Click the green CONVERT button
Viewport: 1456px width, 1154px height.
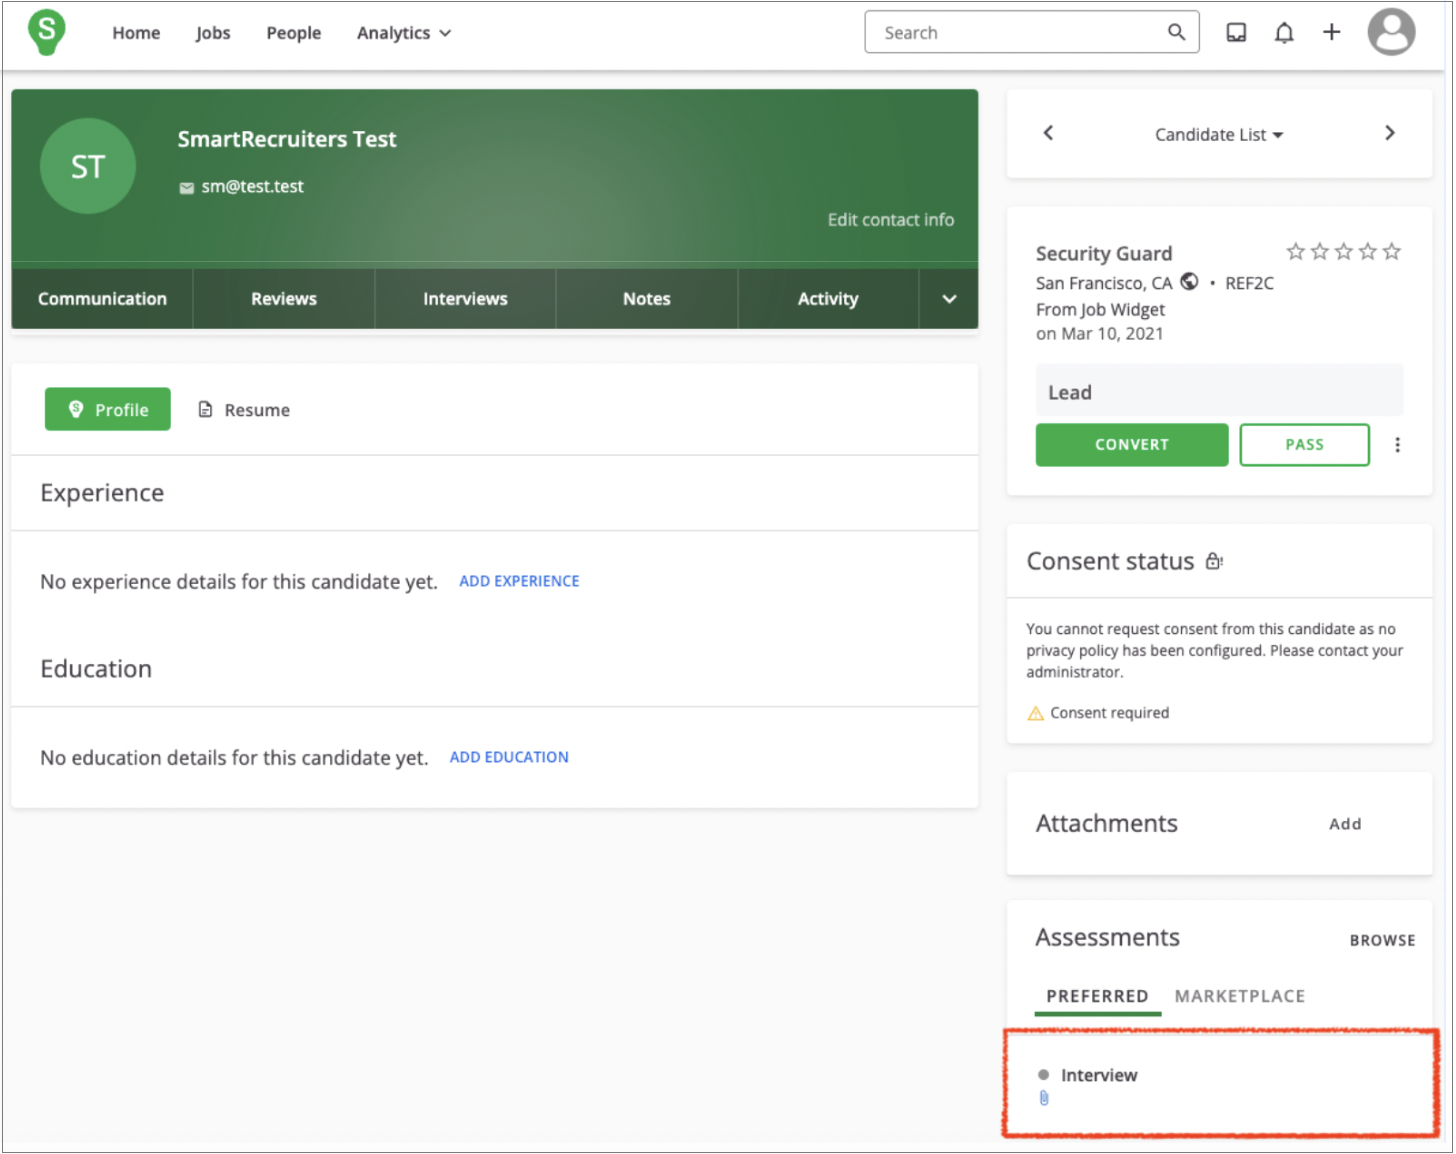[x=1131, y=445]
